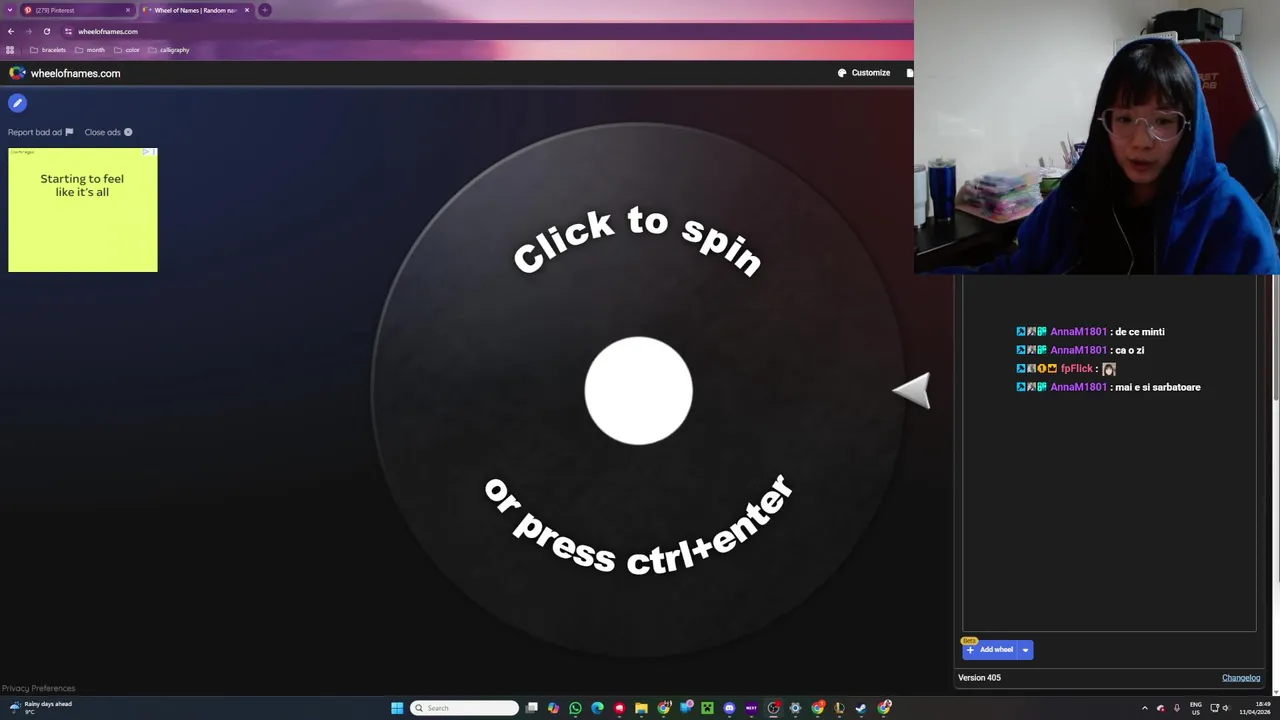
Task: Open the Windows Start menu
Action: [x=397, y=708]
